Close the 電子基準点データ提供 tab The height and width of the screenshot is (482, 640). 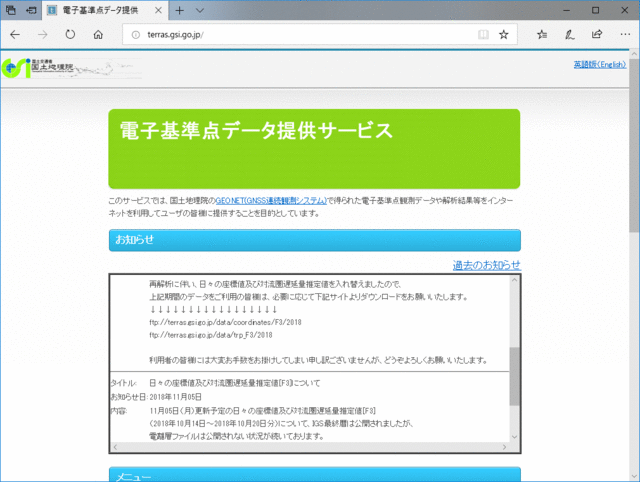point(158,11)
